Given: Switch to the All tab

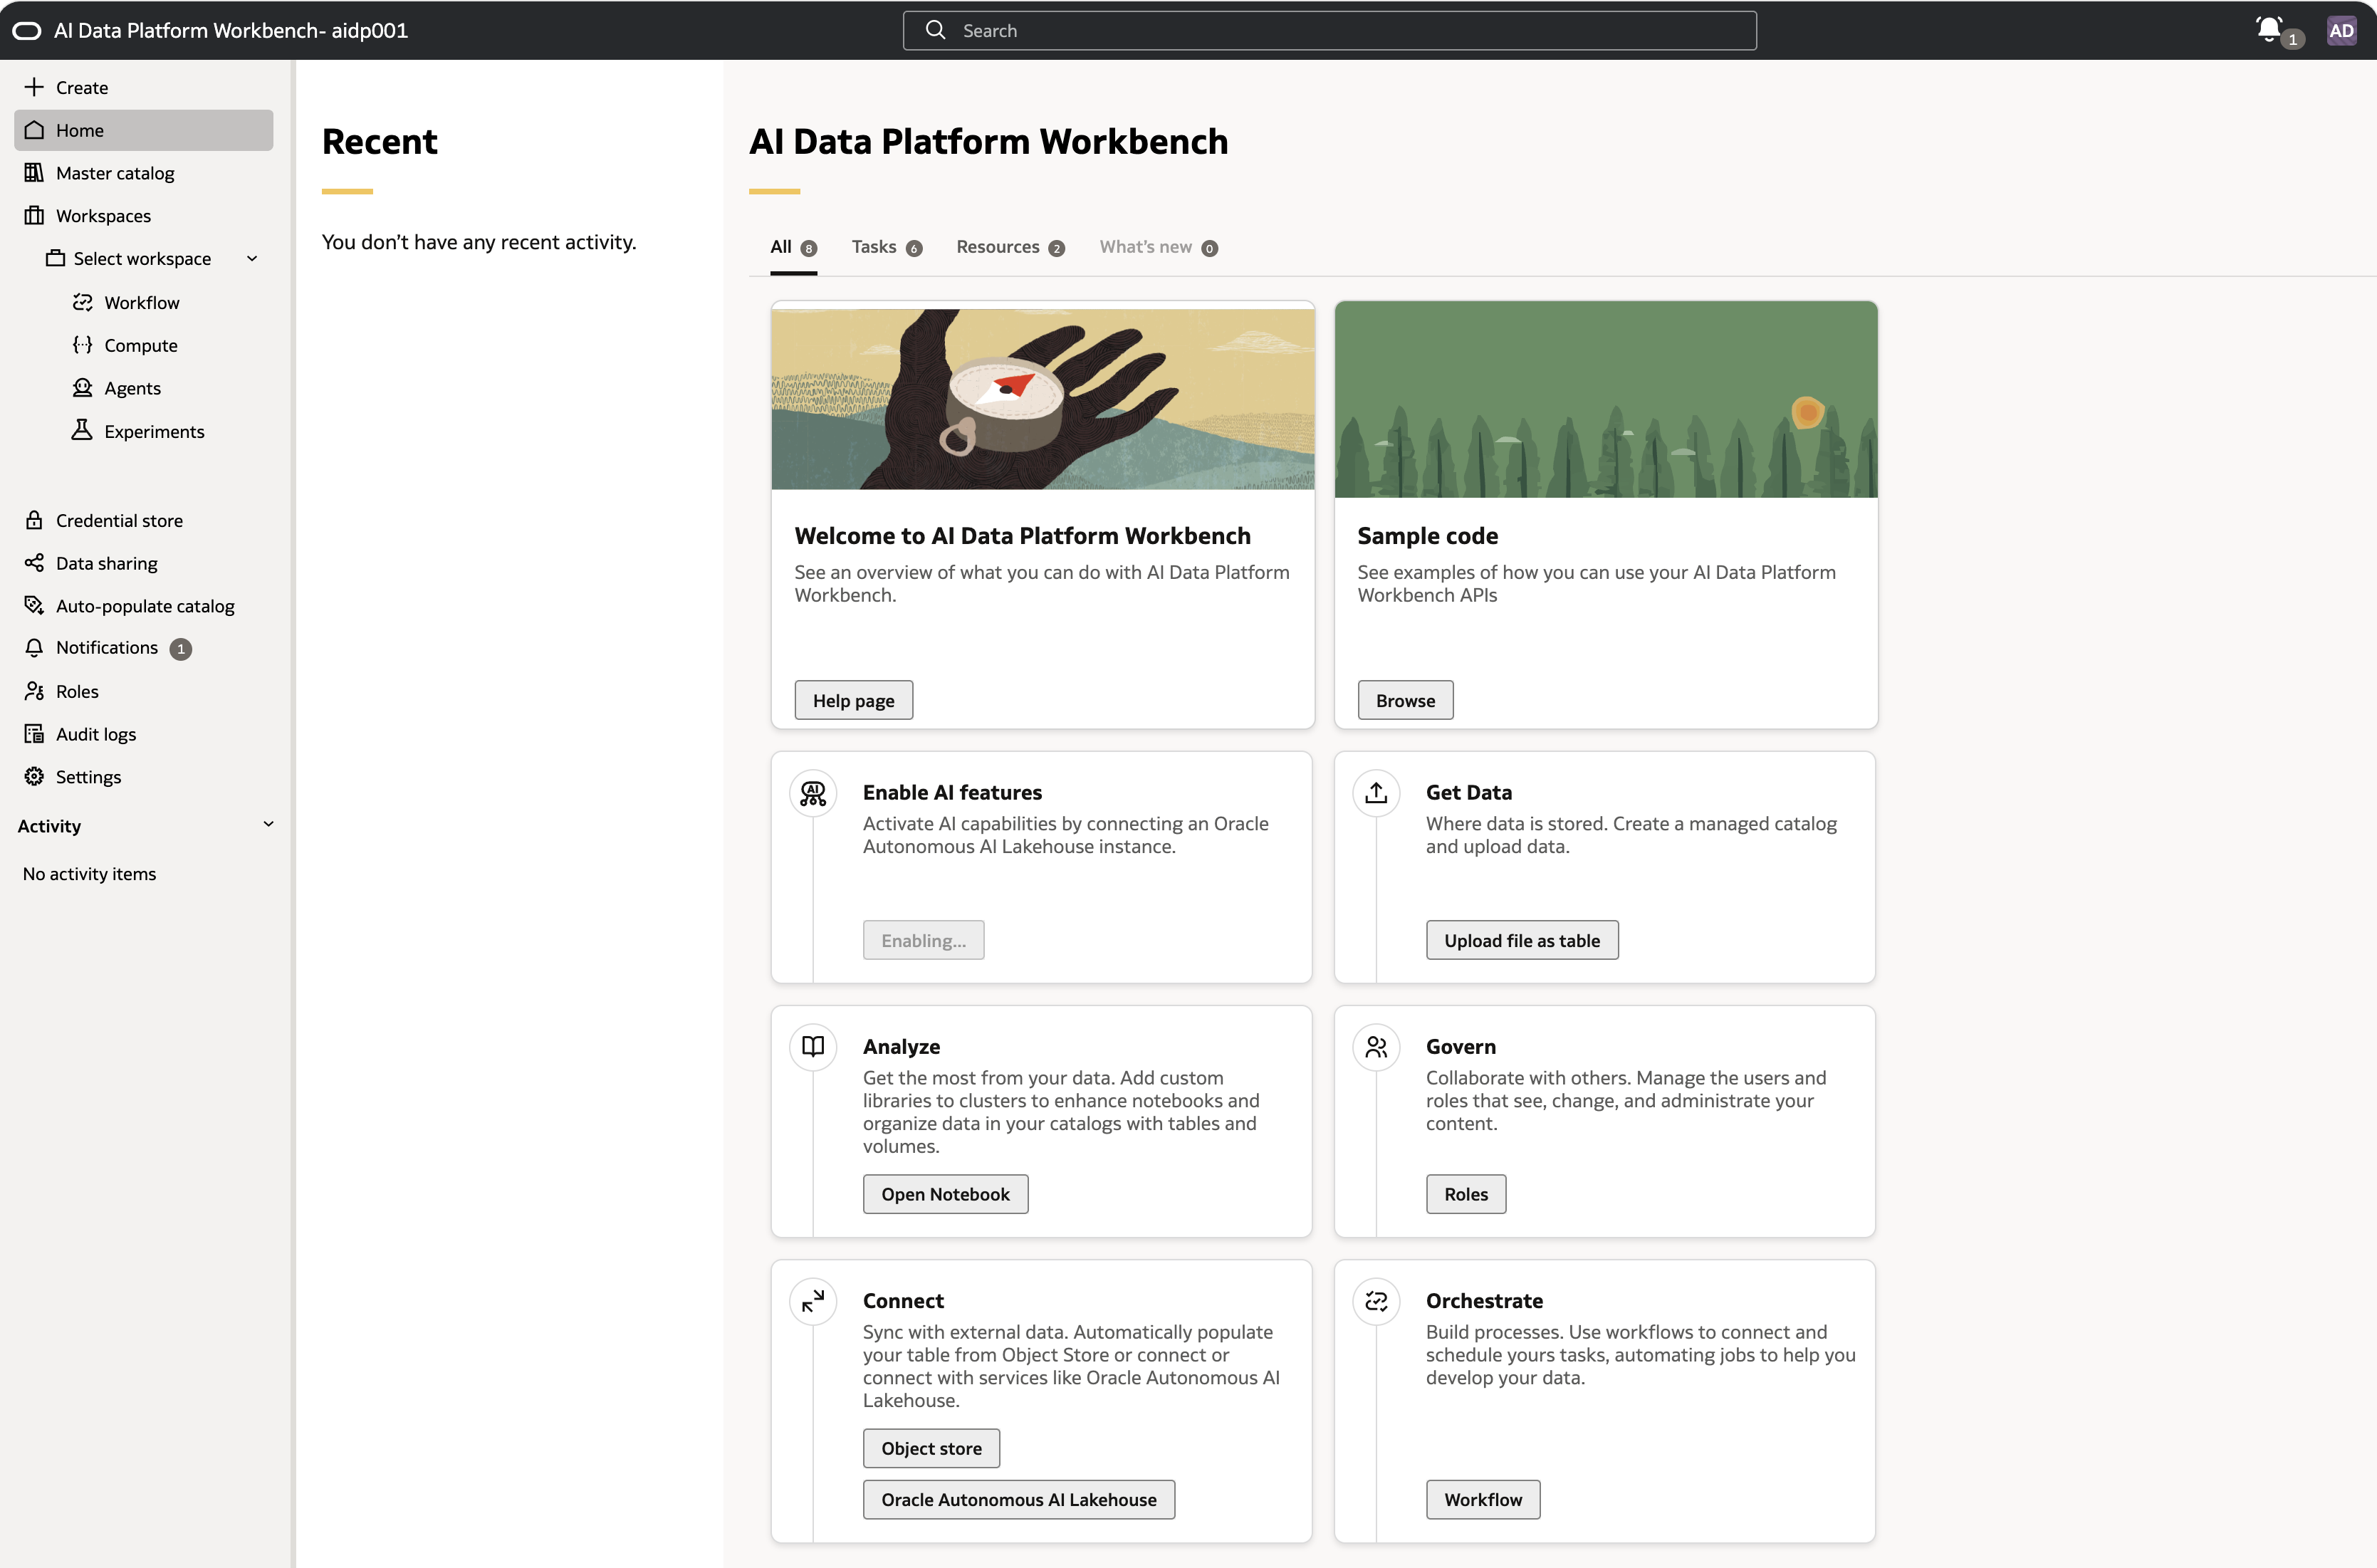Looking at the screenshot, I should (x=794, y=247).
